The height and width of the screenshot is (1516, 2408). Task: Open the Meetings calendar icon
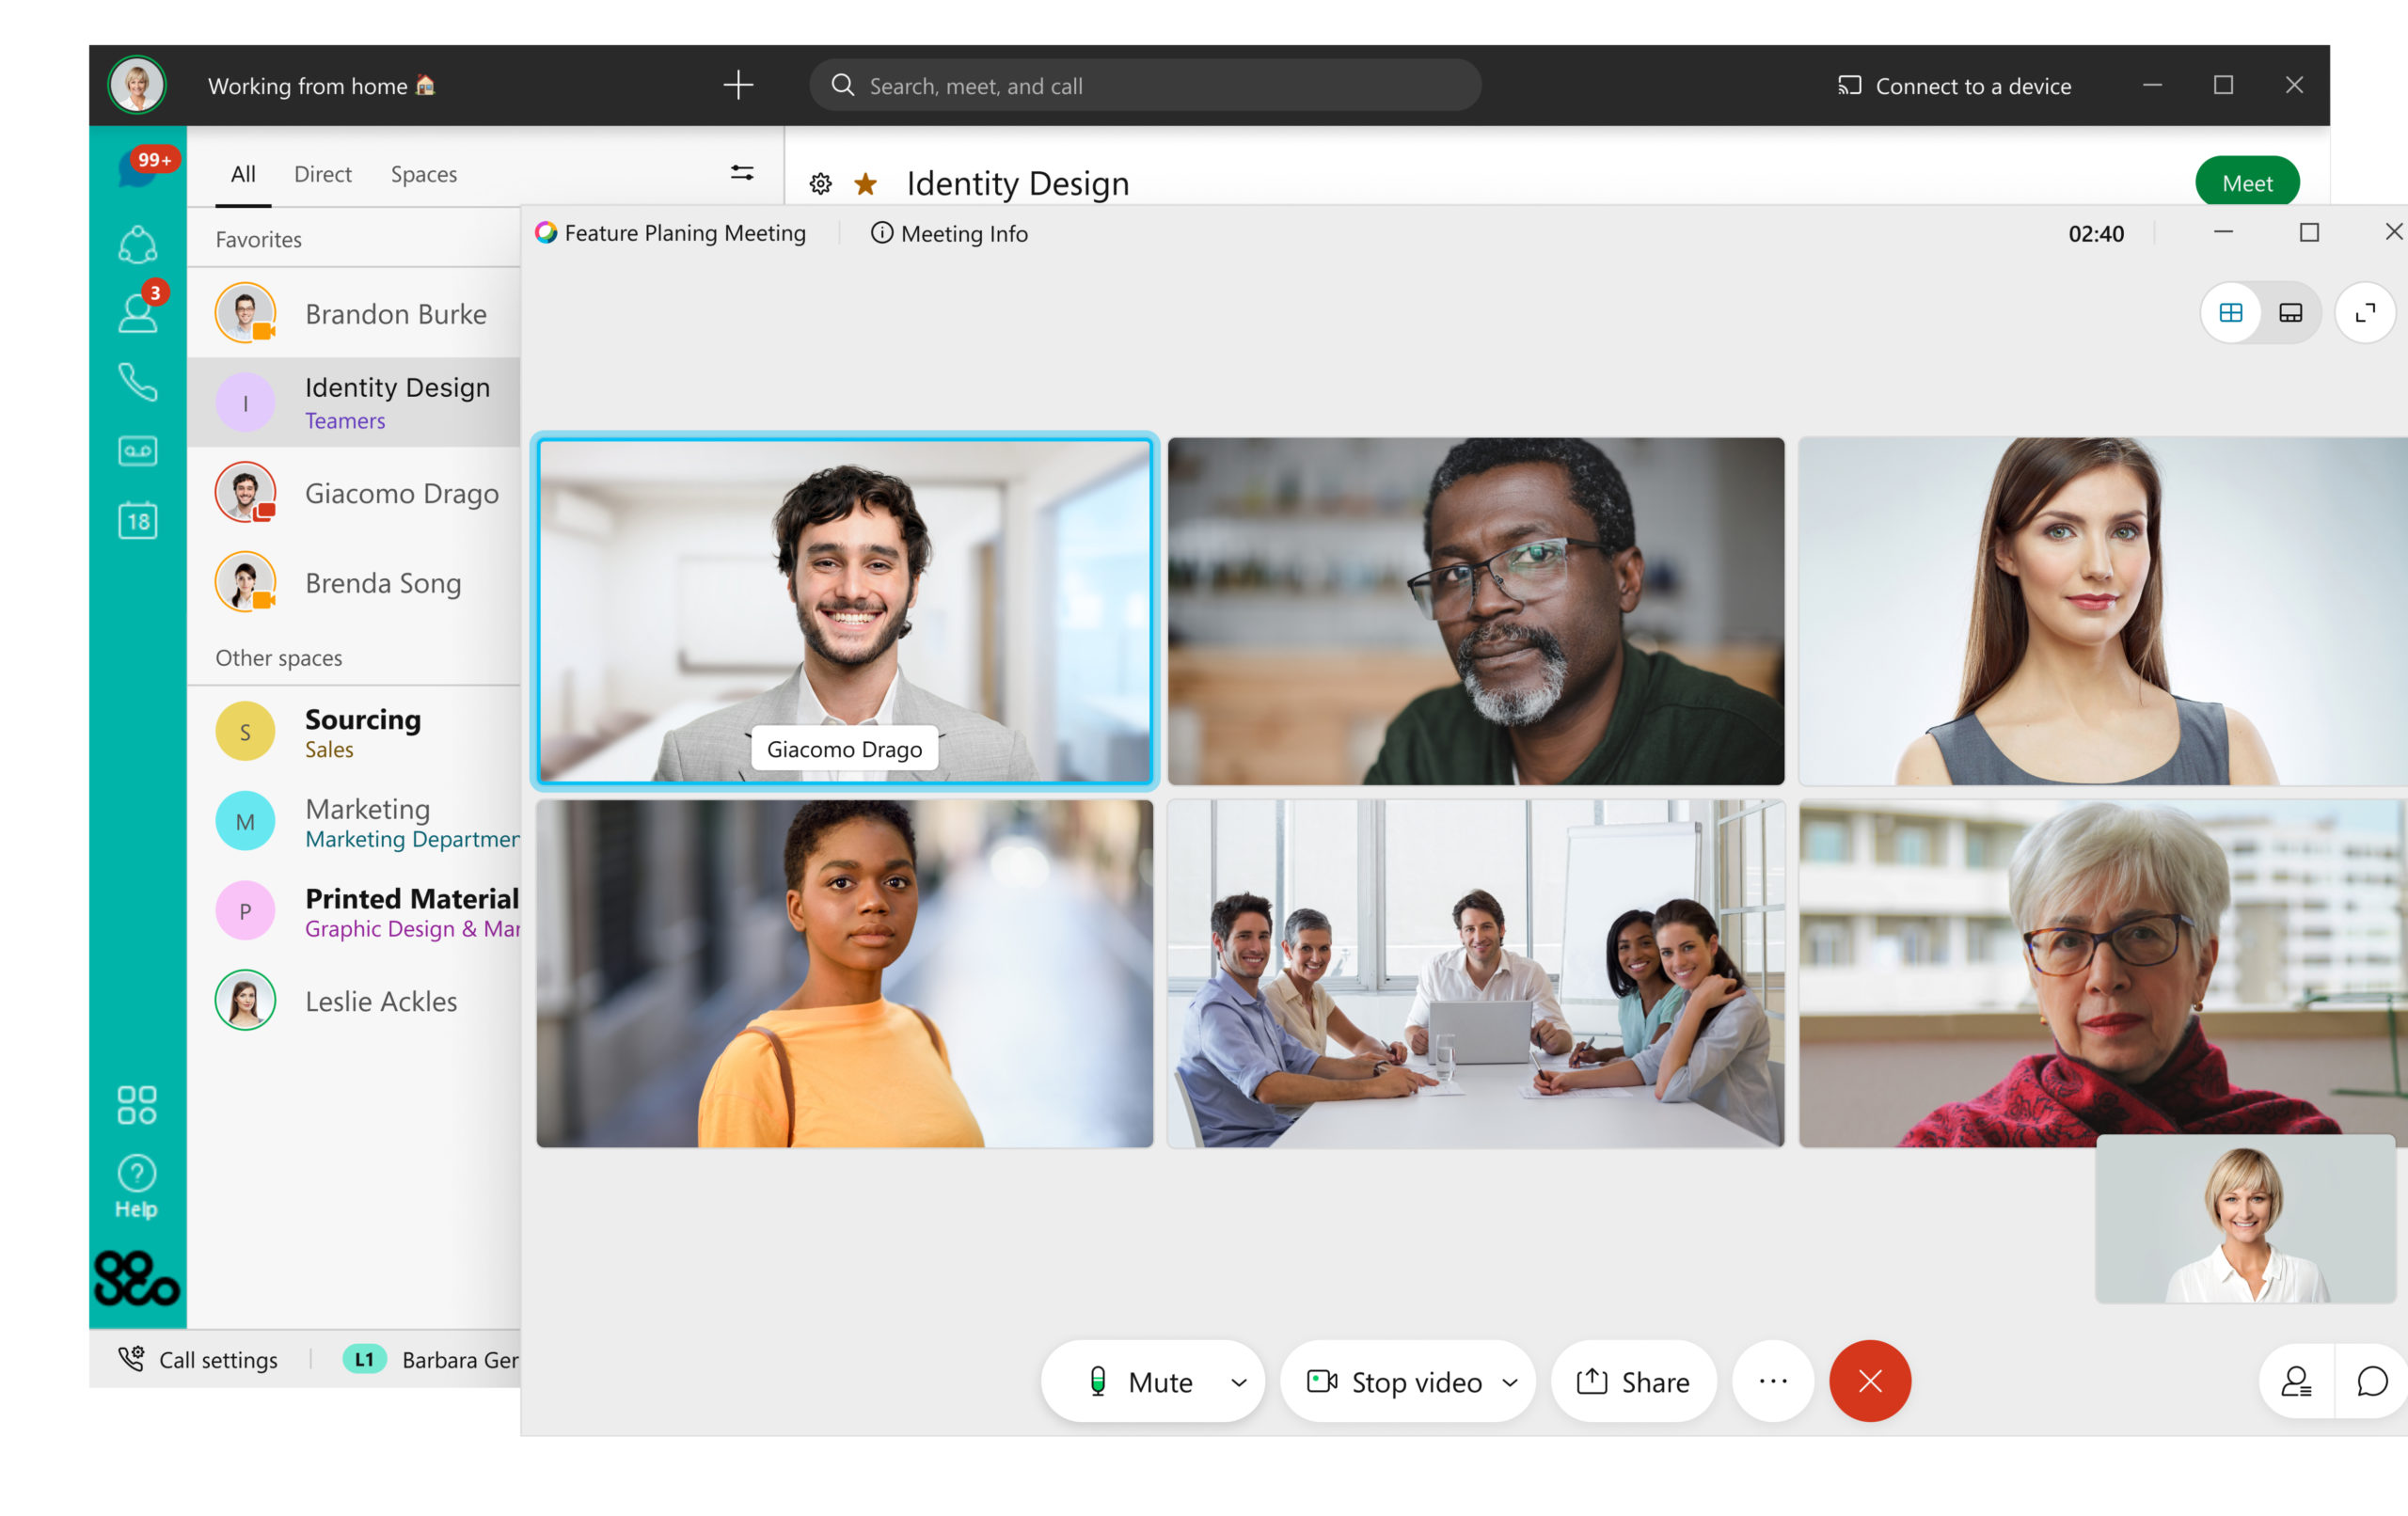pyautogui.click(x=138, y=520)
